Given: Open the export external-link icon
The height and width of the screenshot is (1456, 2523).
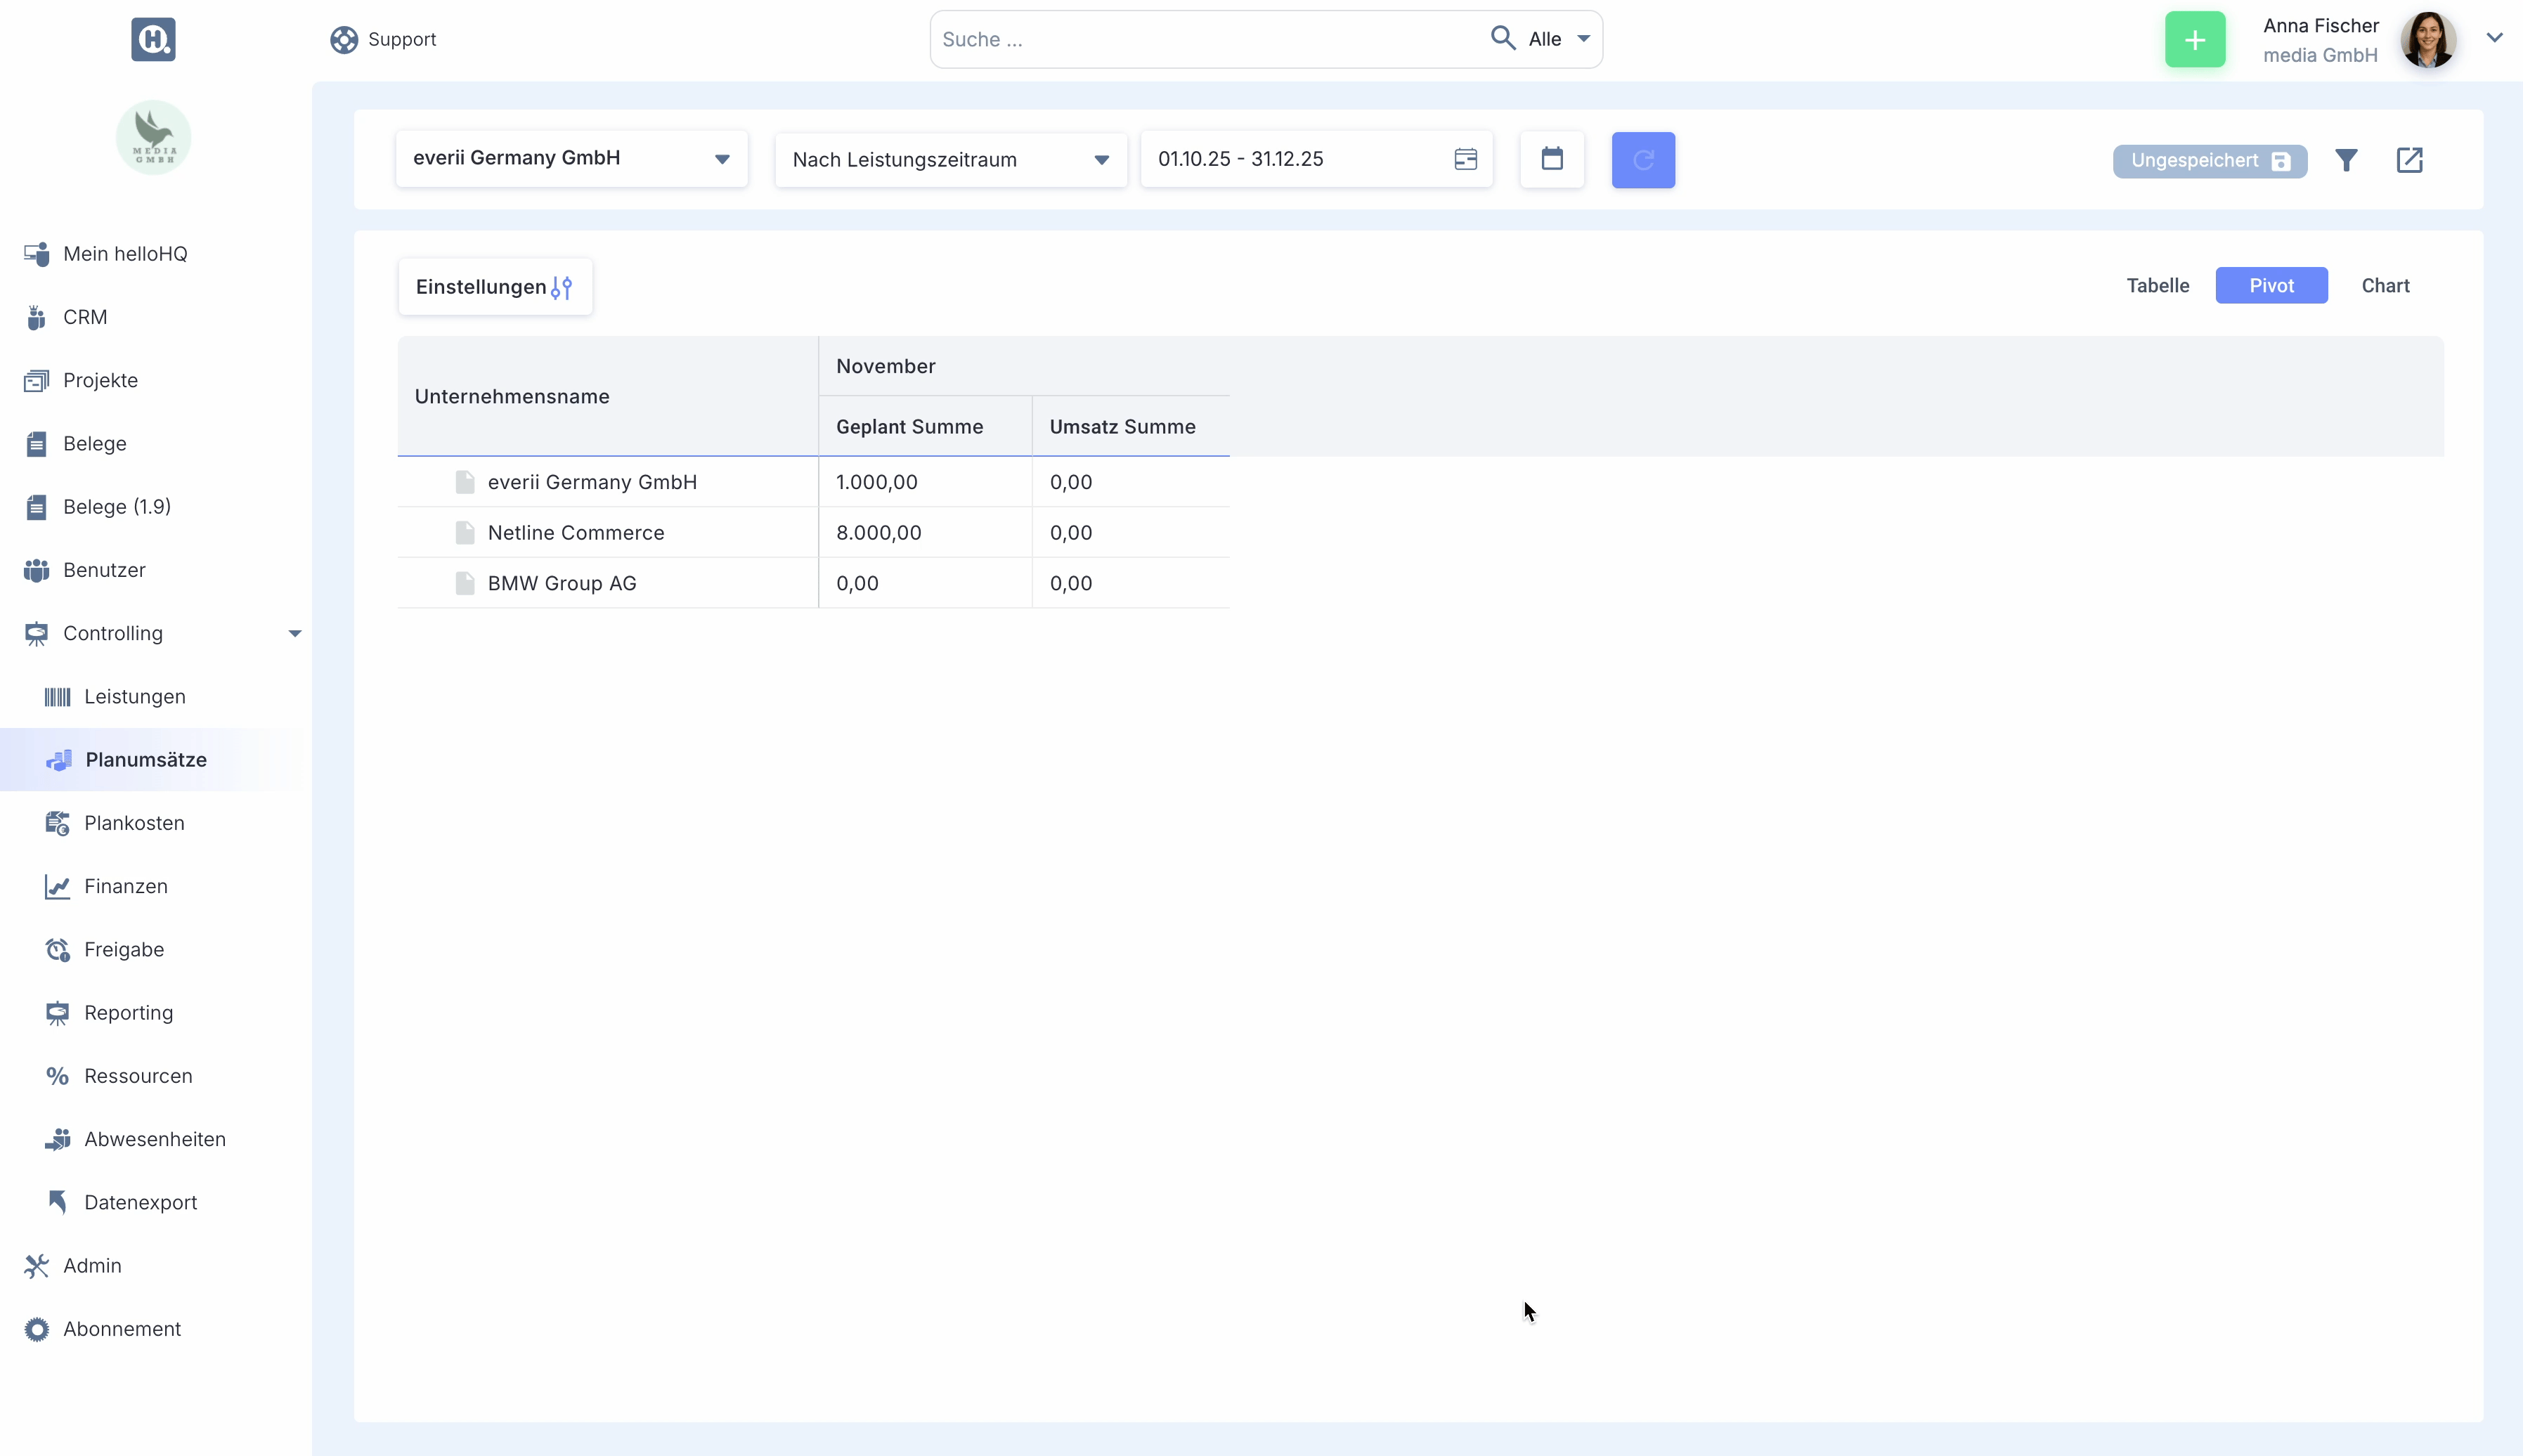Looking at the screenshot, I should [2409, 160].
